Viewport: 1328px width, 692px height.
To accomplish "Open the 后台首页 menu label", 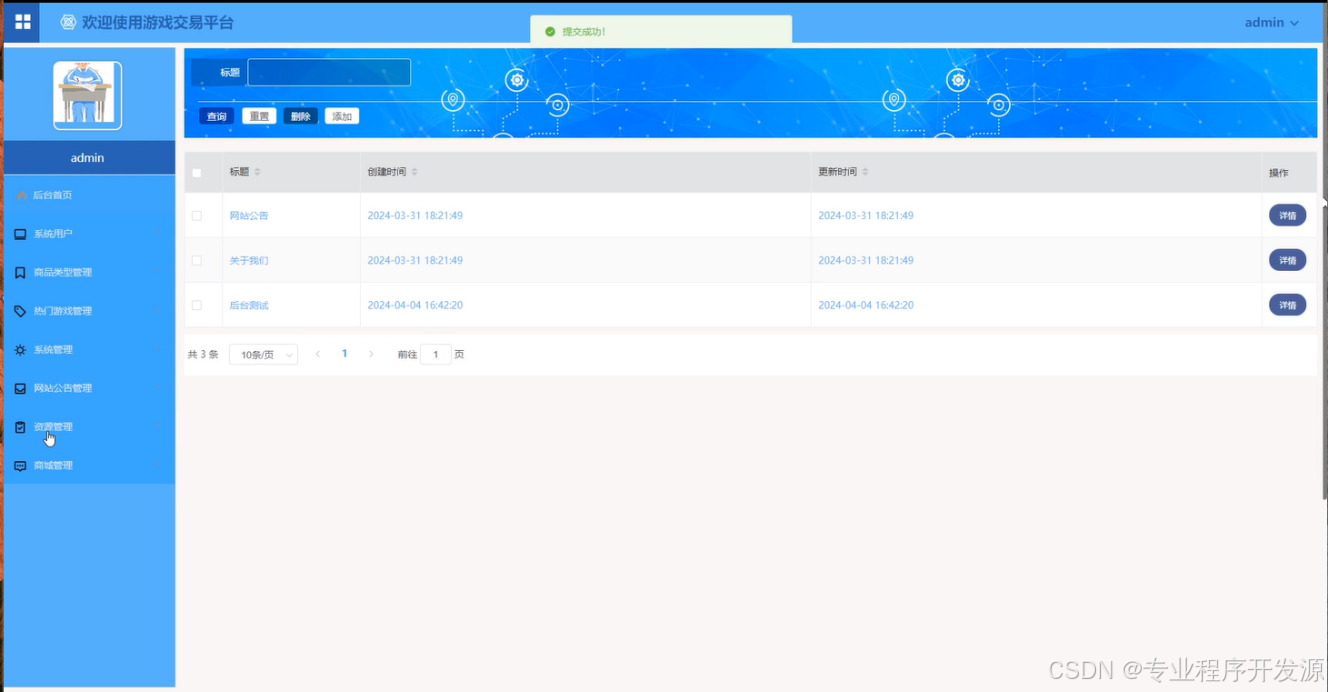I will (53, 195).
